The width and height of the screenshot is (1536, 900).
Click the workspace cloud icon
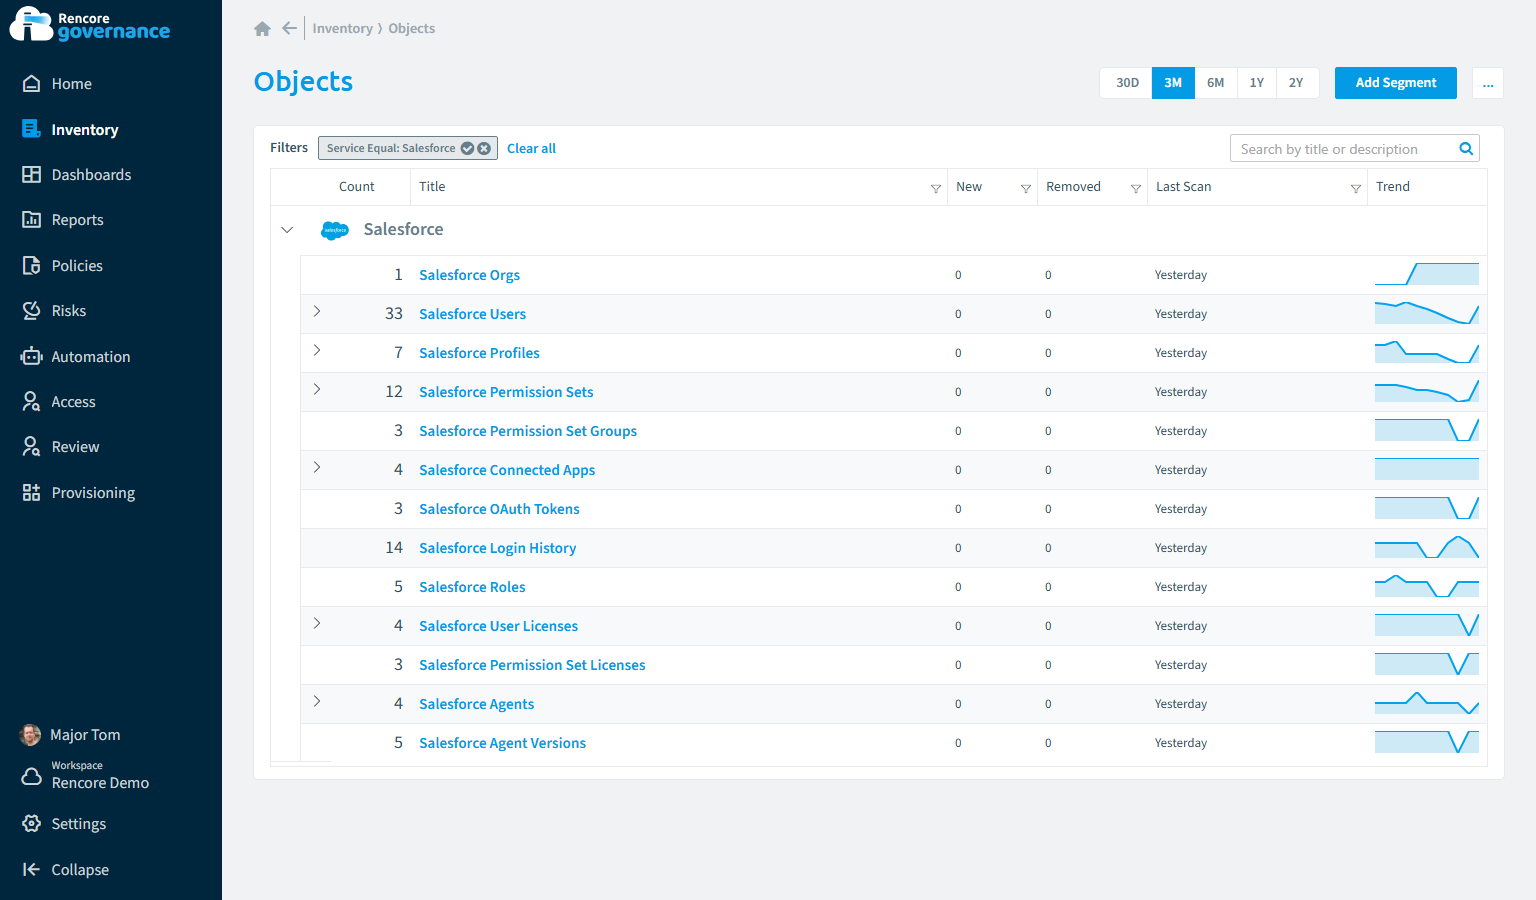pyautogui.click(x=32, y=776)
